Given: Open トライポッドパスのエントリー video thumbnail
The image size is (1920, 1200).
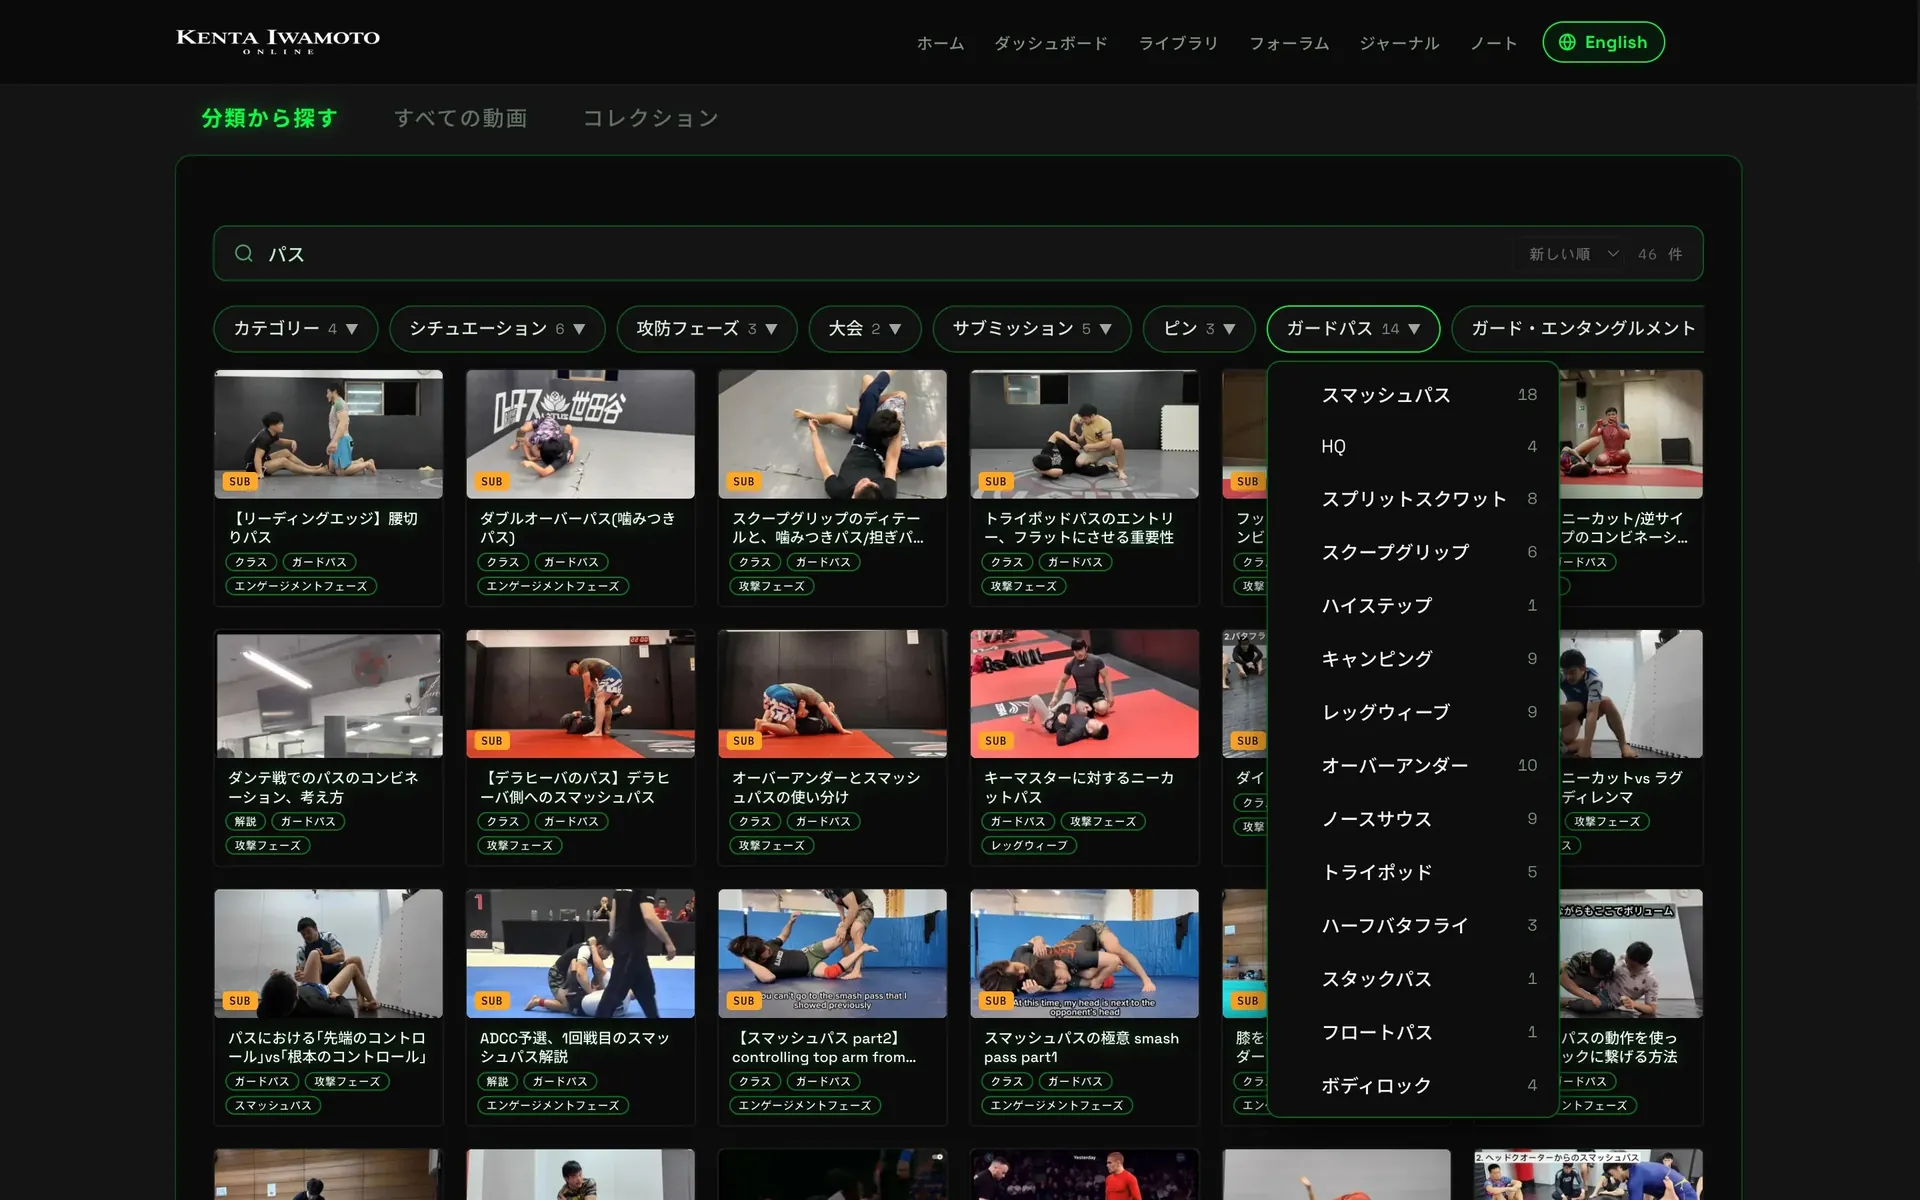Looking at the screenshot, I should [x=1084, y=434].
